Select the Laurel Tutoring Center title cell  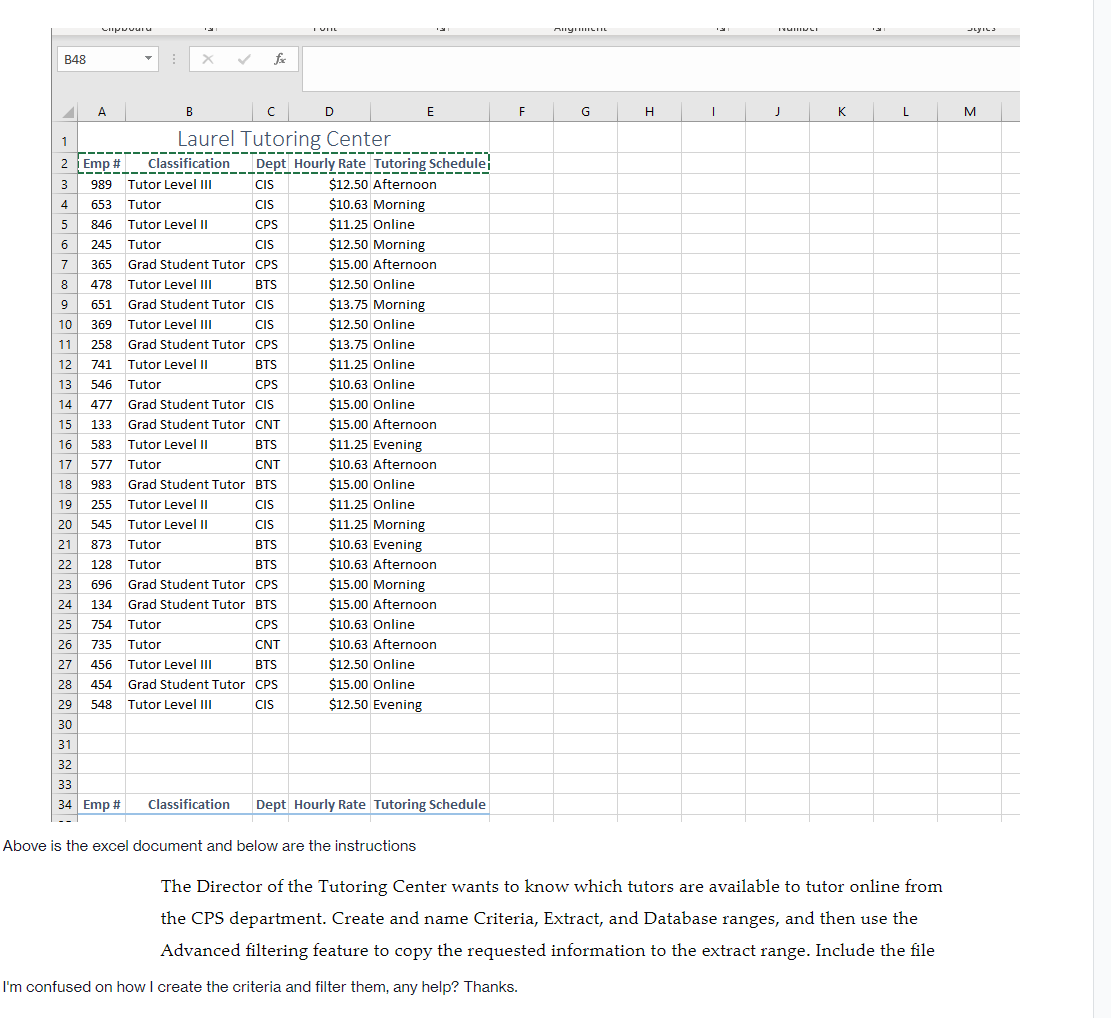[x=283, y=138]
